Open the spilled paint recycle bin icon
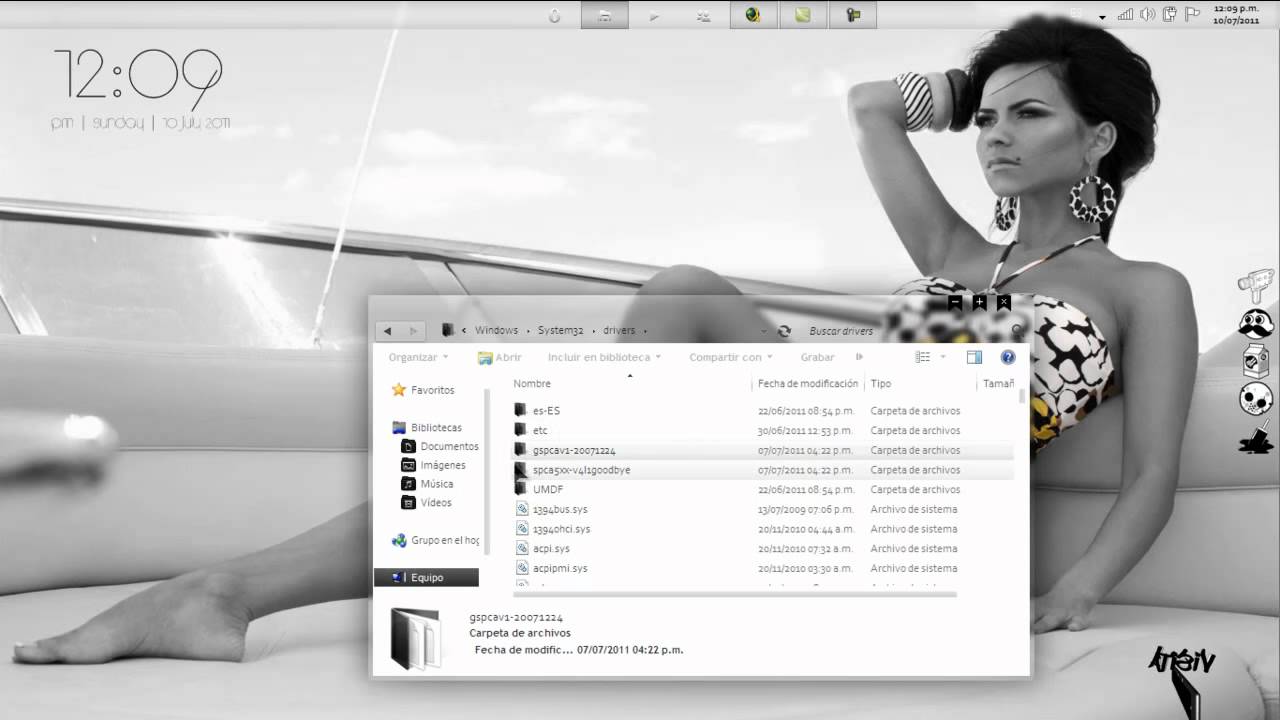 (1255, 437)
